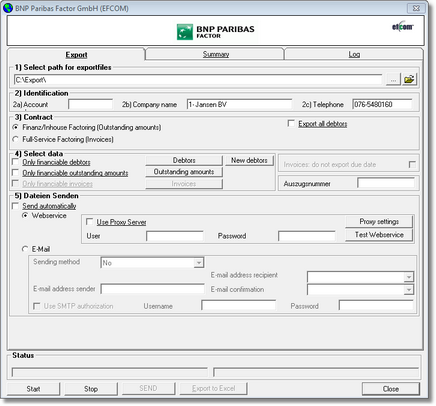Tick the Send automatically checkbox
The width and height of the screenshot is (436, 406).
click(15, 206)
